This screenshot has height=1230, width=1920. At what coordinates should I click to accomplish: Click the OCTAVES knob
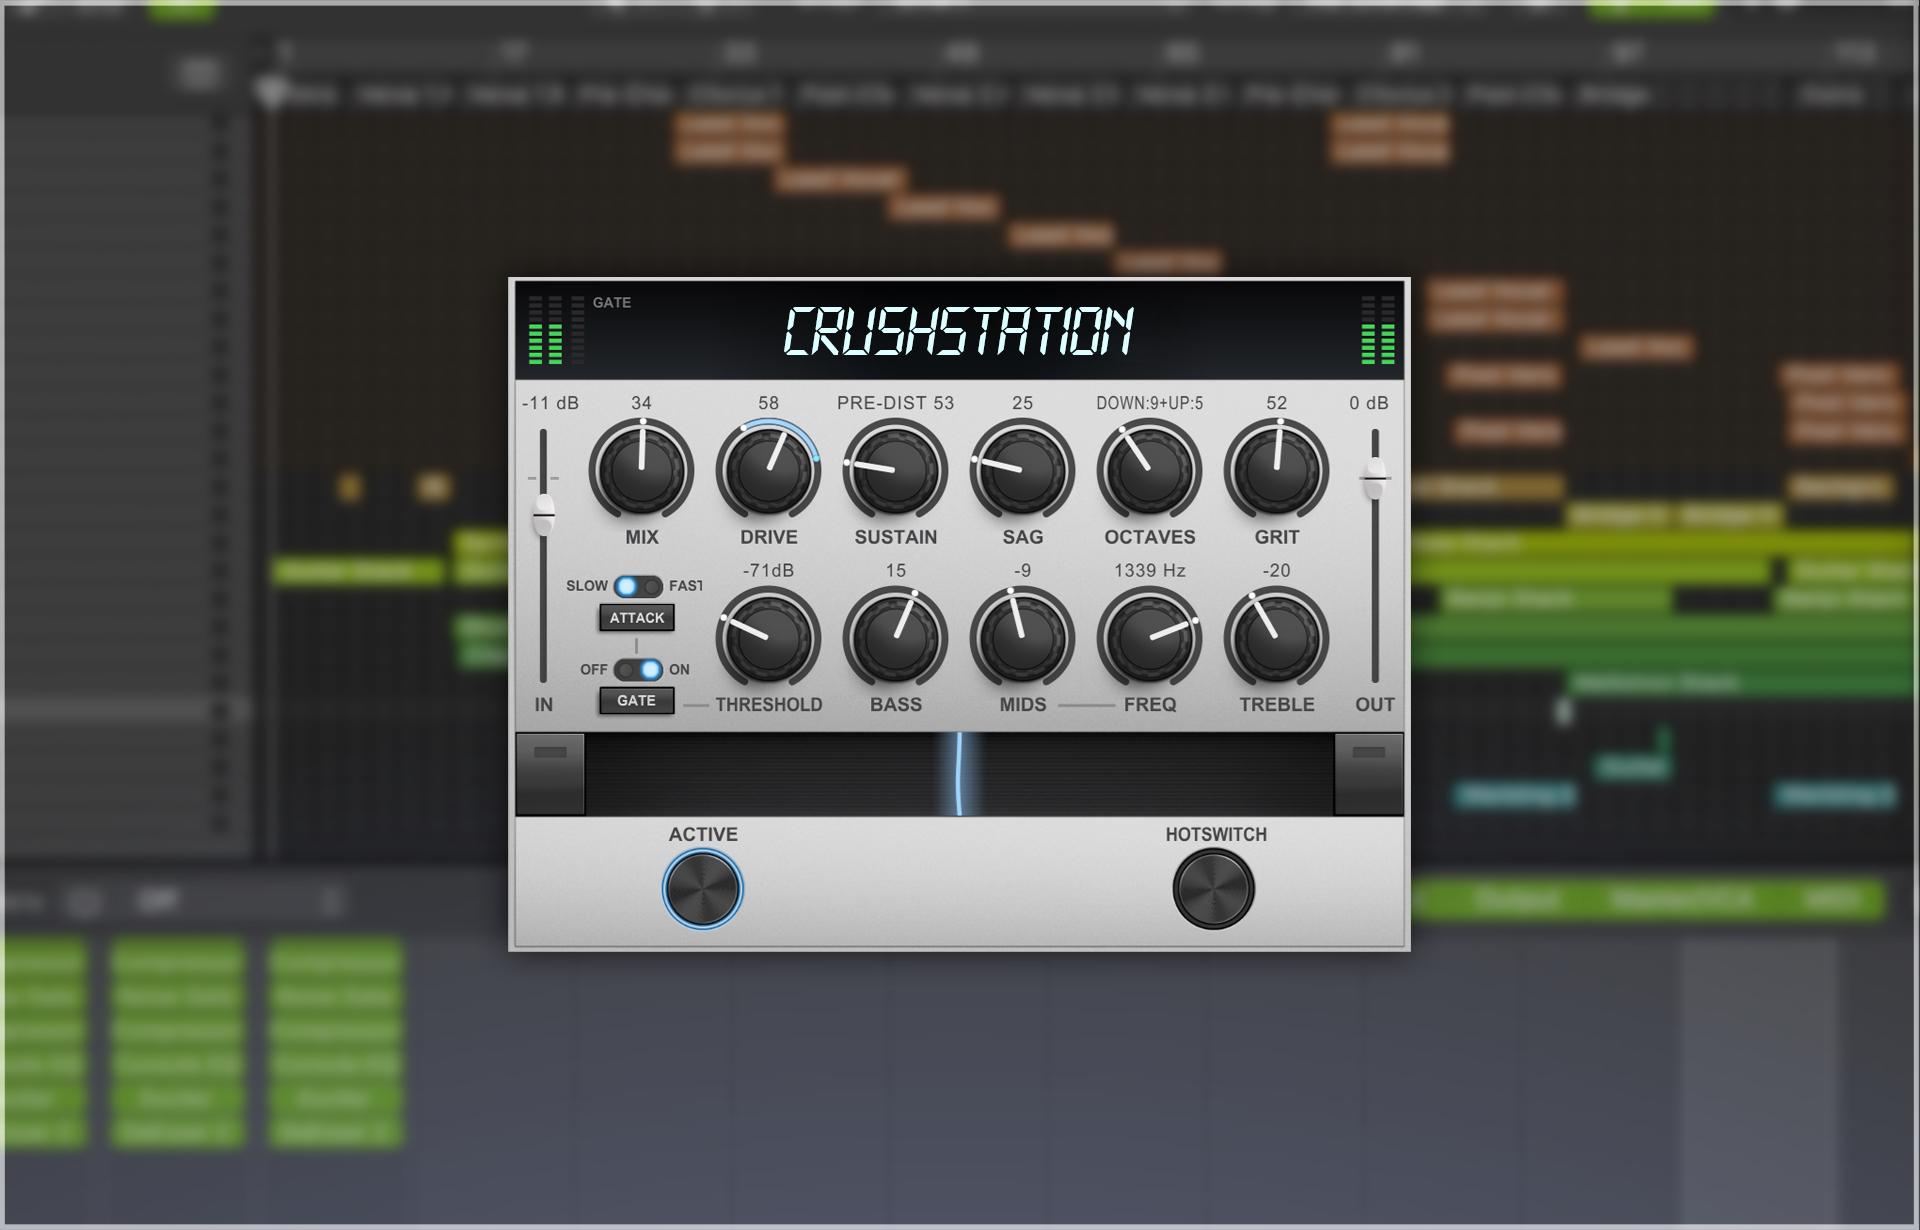[x=1149, y=470]
